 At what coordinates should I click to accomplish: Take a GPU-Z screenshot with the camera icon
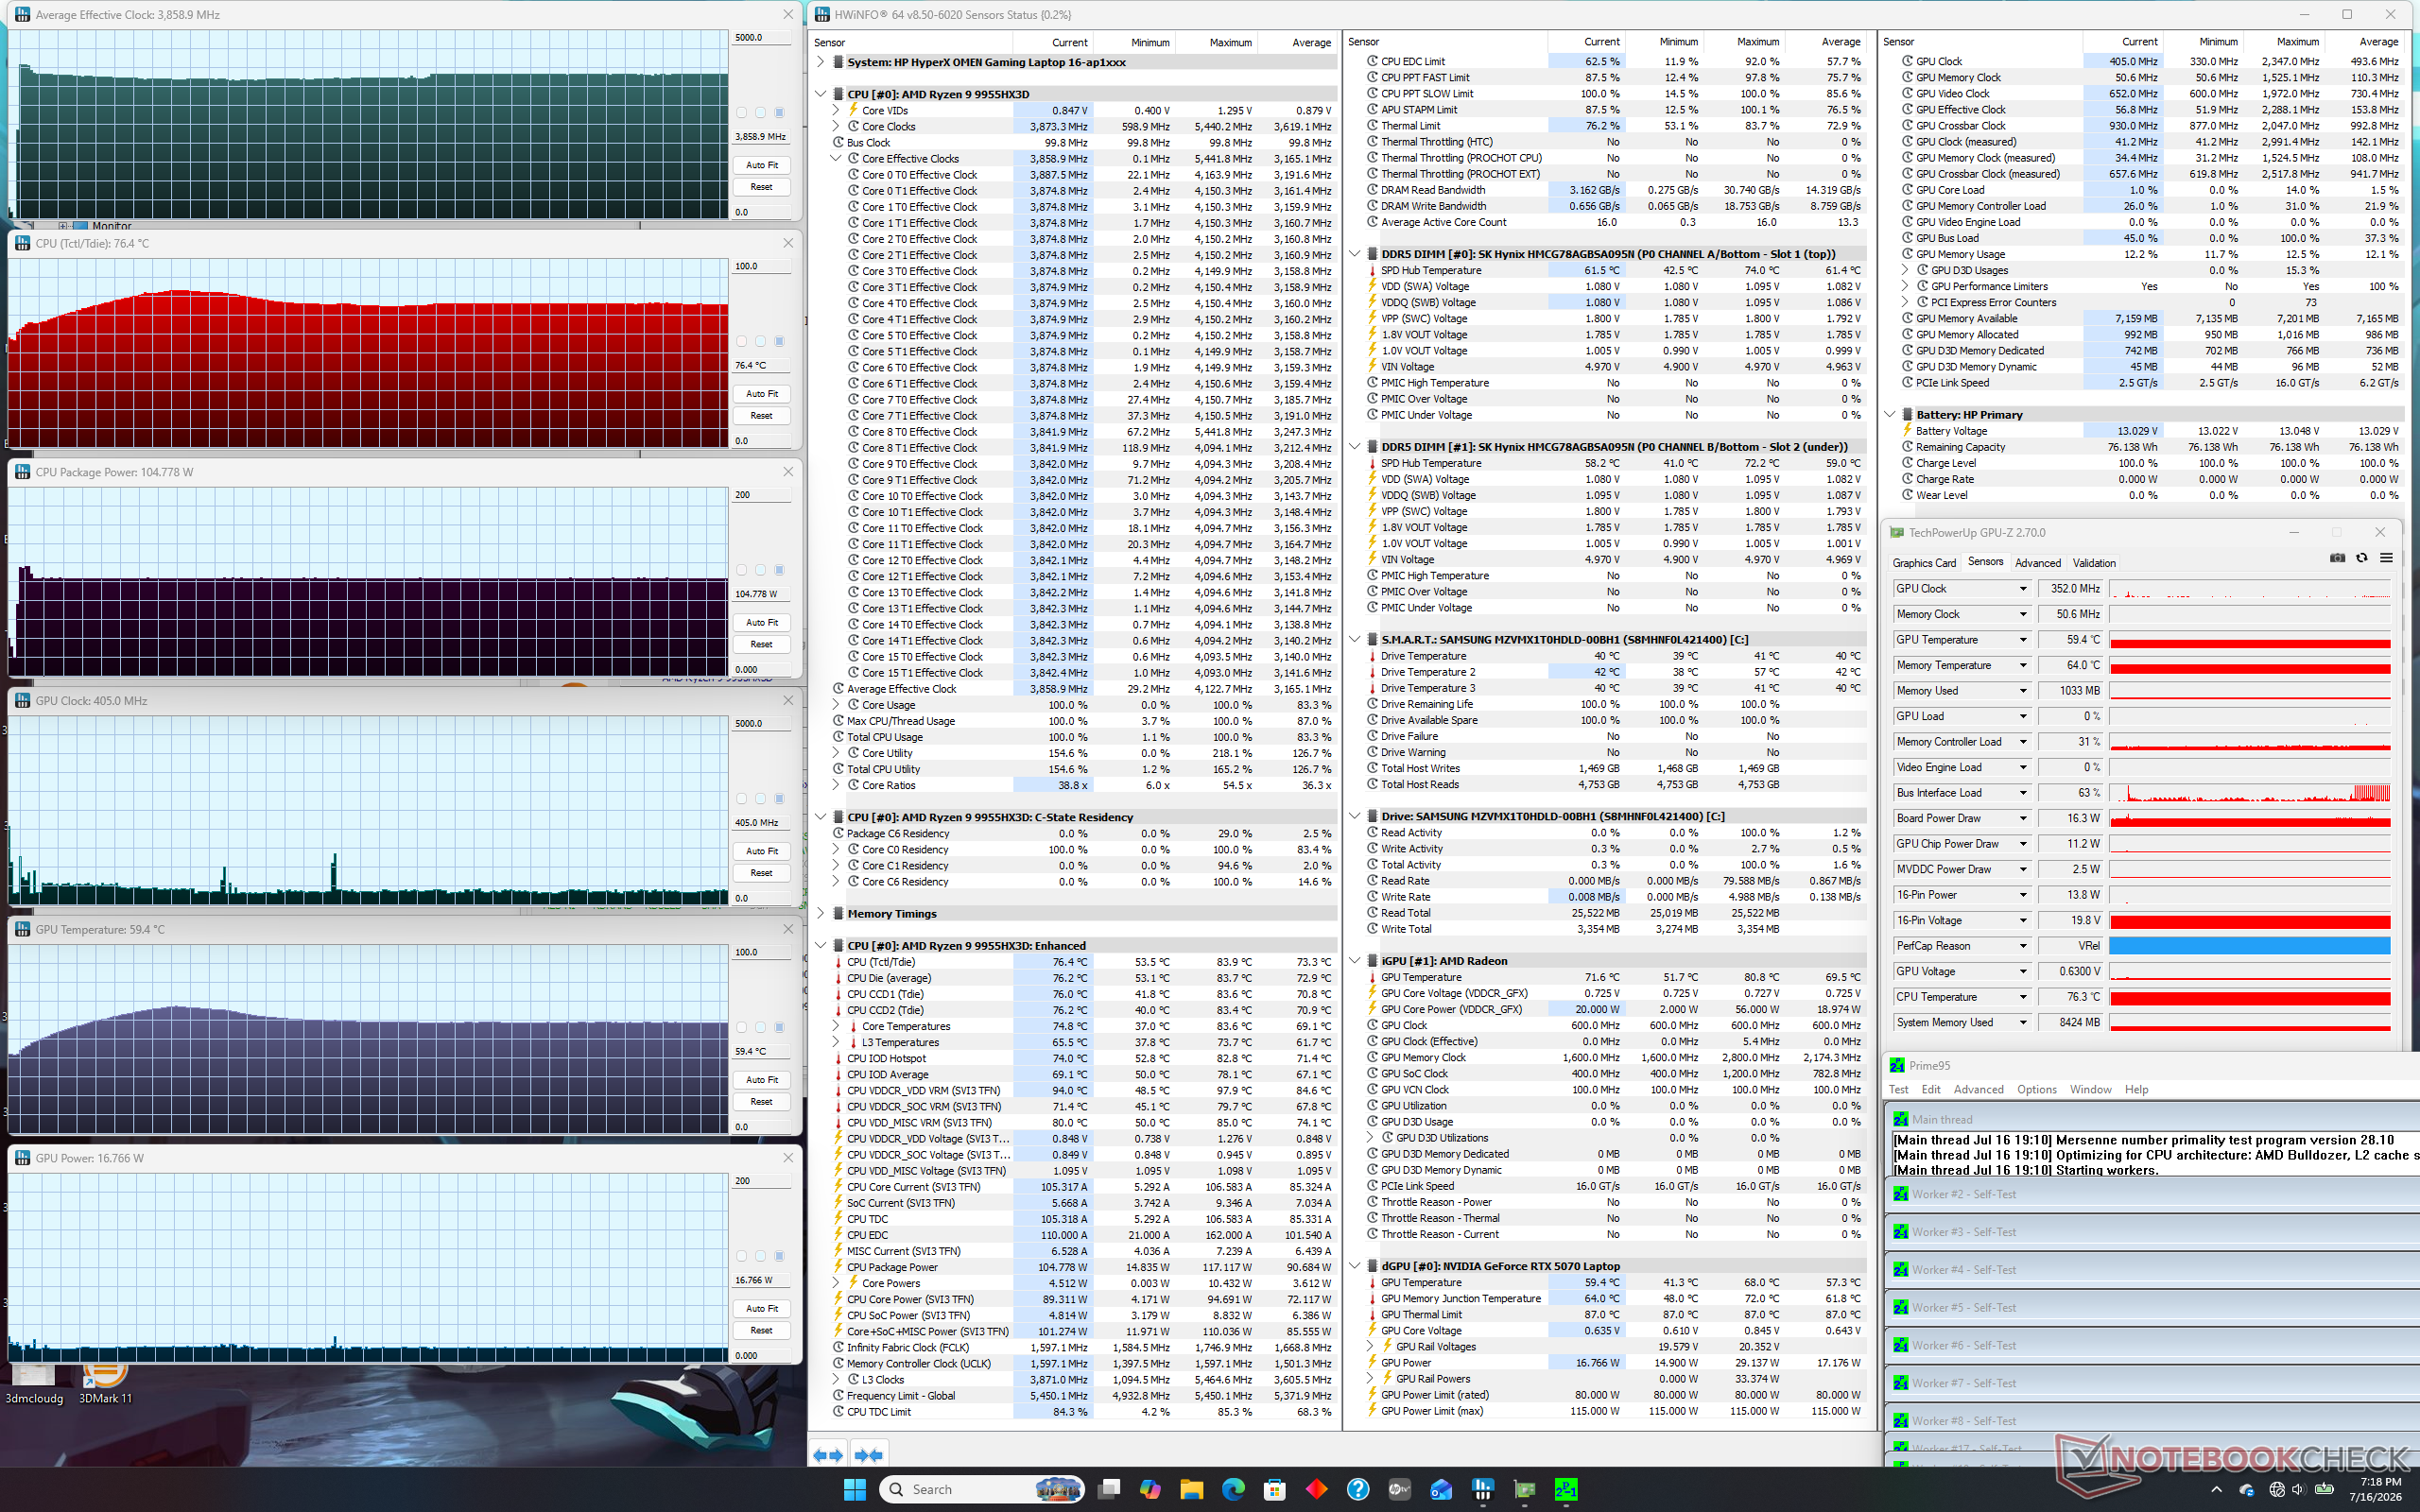tap(2337, 558)
